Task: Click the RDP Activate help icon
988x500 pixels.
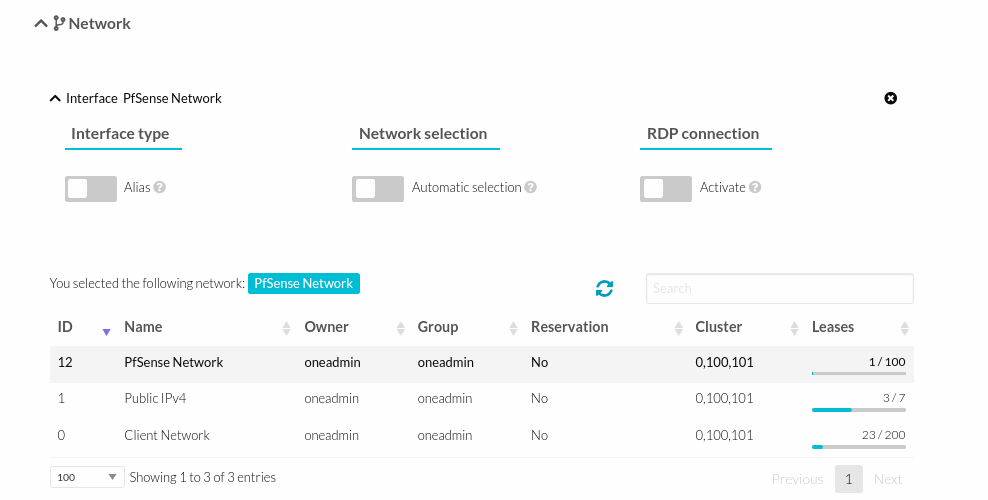Action: 755,188
